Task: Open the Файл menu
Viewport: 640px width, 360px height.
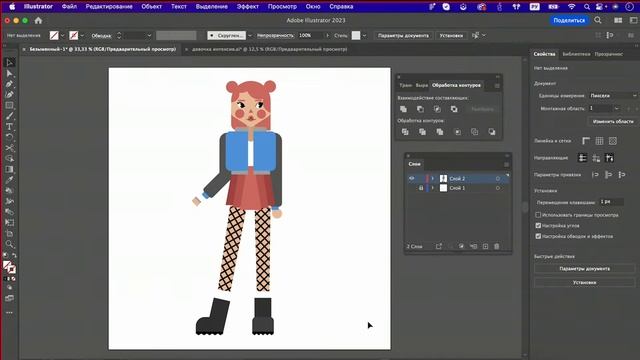Action: (x=69, y=7)
